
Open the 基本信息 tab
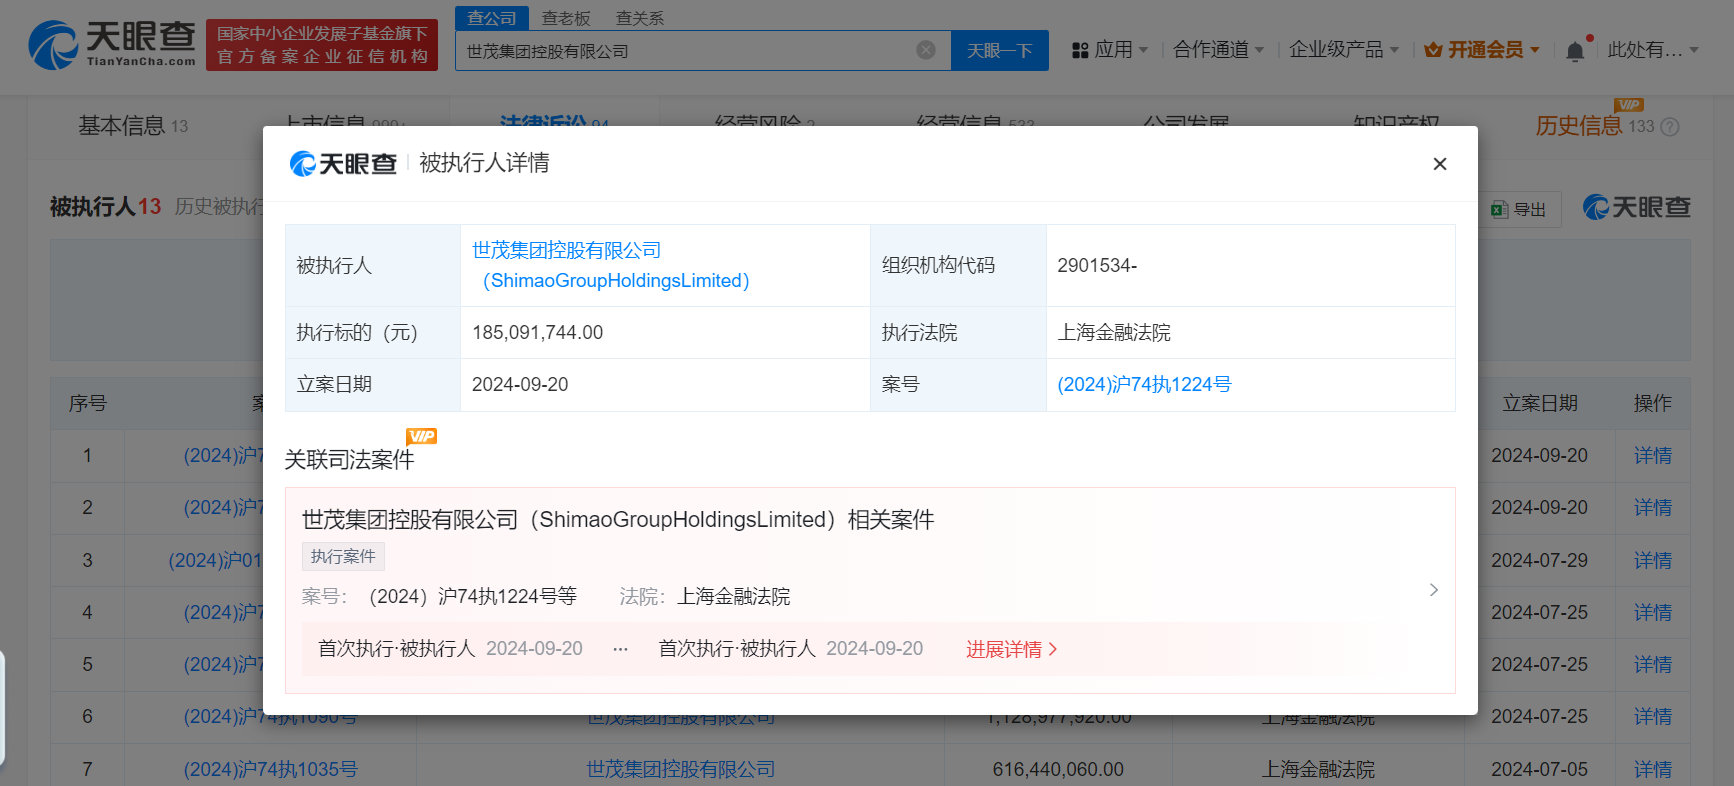(x=133, y=126)
